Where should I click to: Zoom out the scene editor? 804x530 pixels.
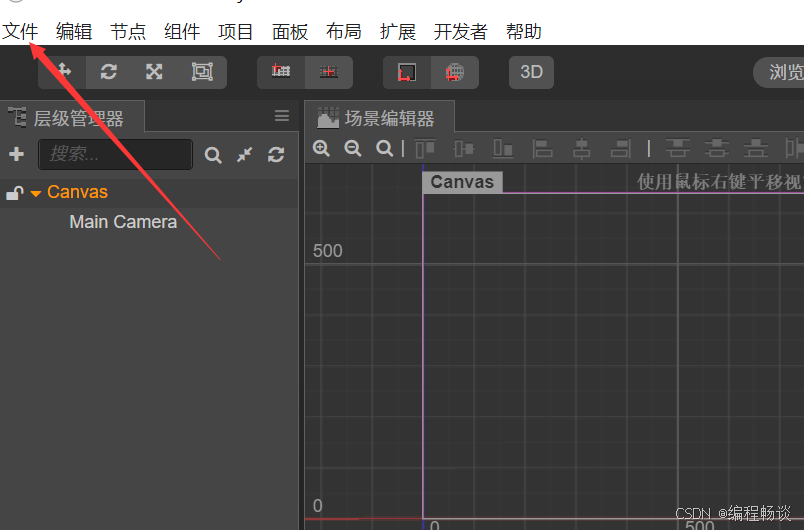(353, 149)
